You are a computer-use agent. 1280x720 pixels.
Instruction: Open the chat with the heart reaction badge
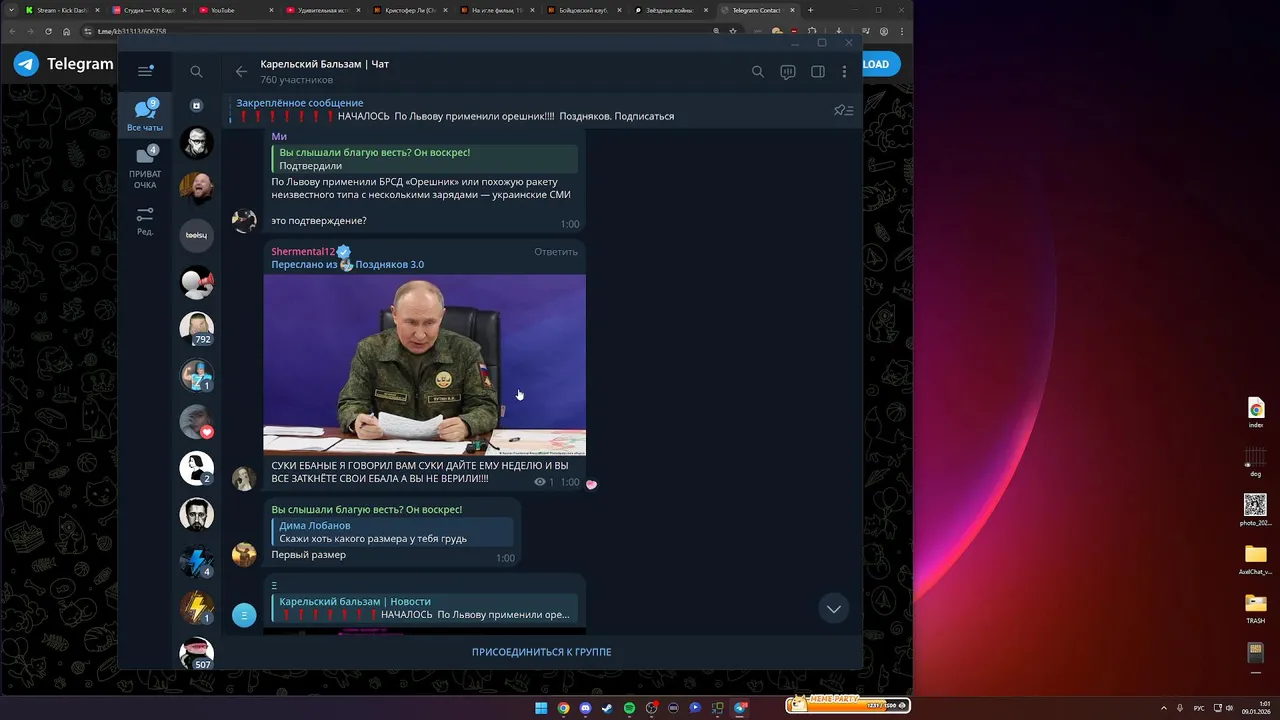pyautogui.click(x=196, y=422)
